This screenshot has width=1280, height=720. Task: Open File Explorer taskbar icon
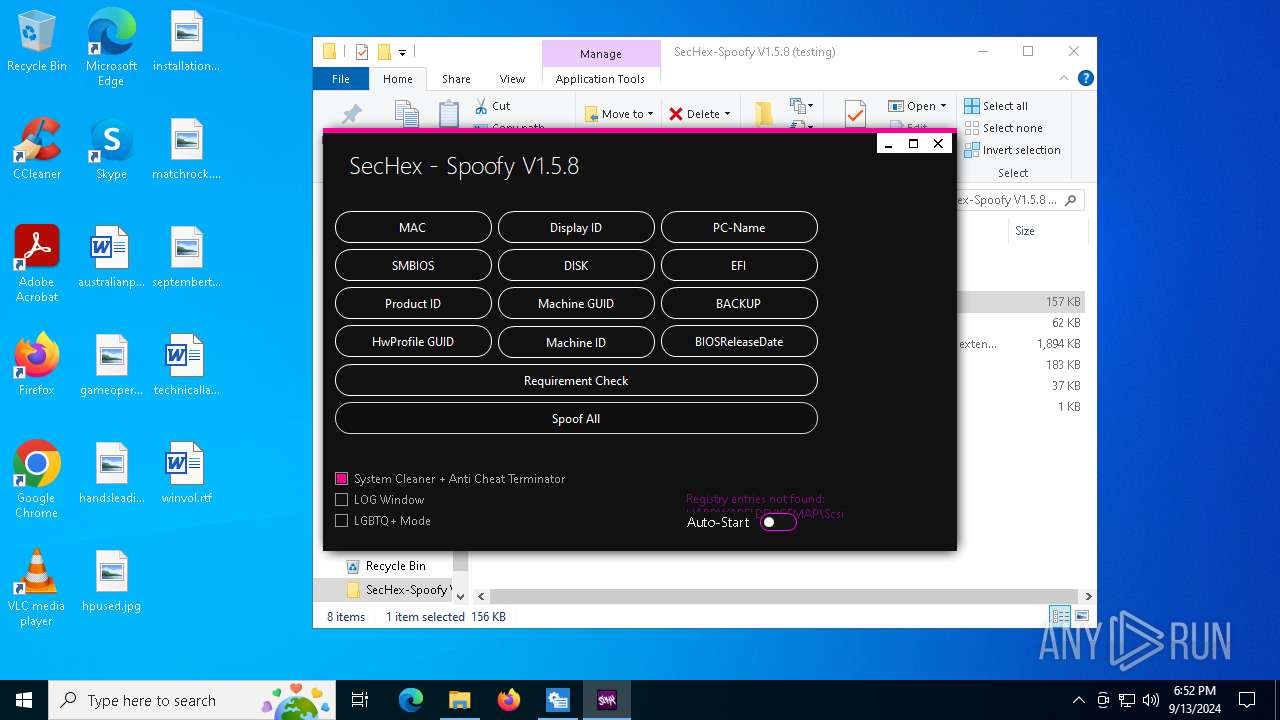pos(459,700)
